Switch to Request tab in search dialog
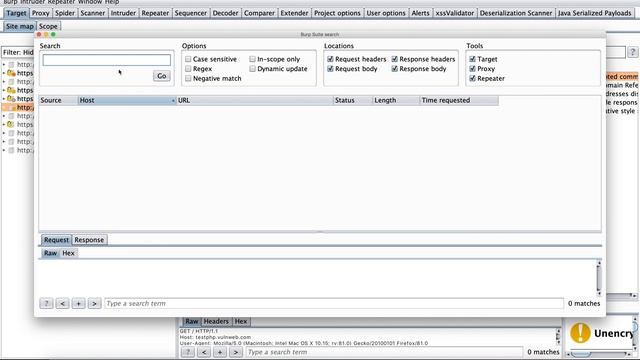Screen dimensions: 640x360 click(56, 240)
